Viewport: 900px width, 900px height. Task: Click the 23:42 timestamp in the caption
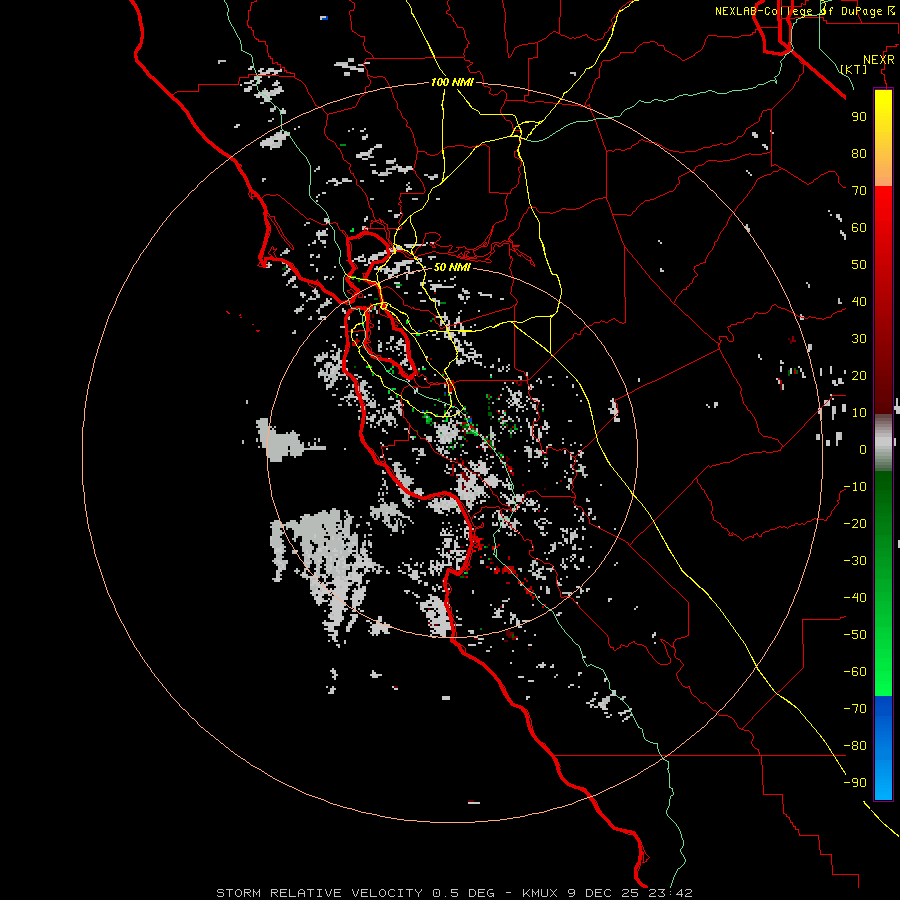(x=670, y=893)
